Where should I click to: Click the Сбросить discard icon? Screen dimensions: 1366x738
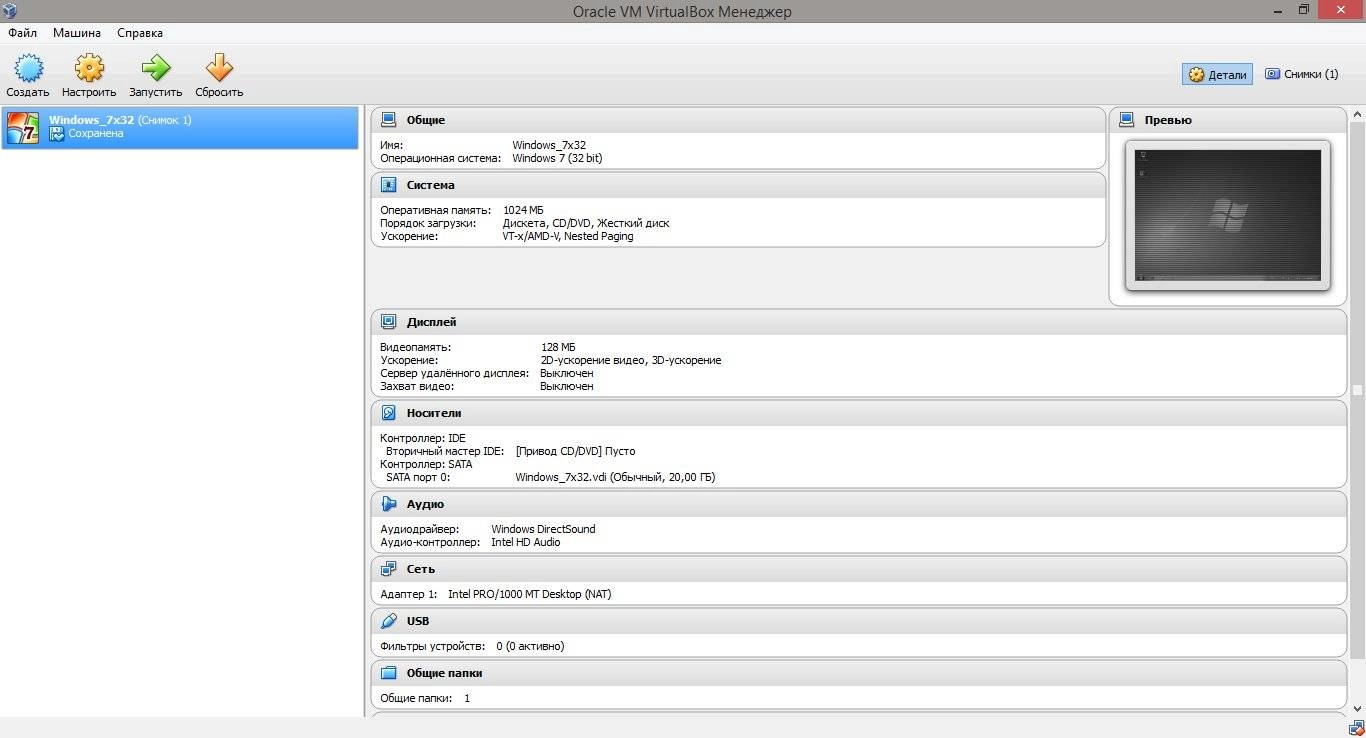point(219,68)
